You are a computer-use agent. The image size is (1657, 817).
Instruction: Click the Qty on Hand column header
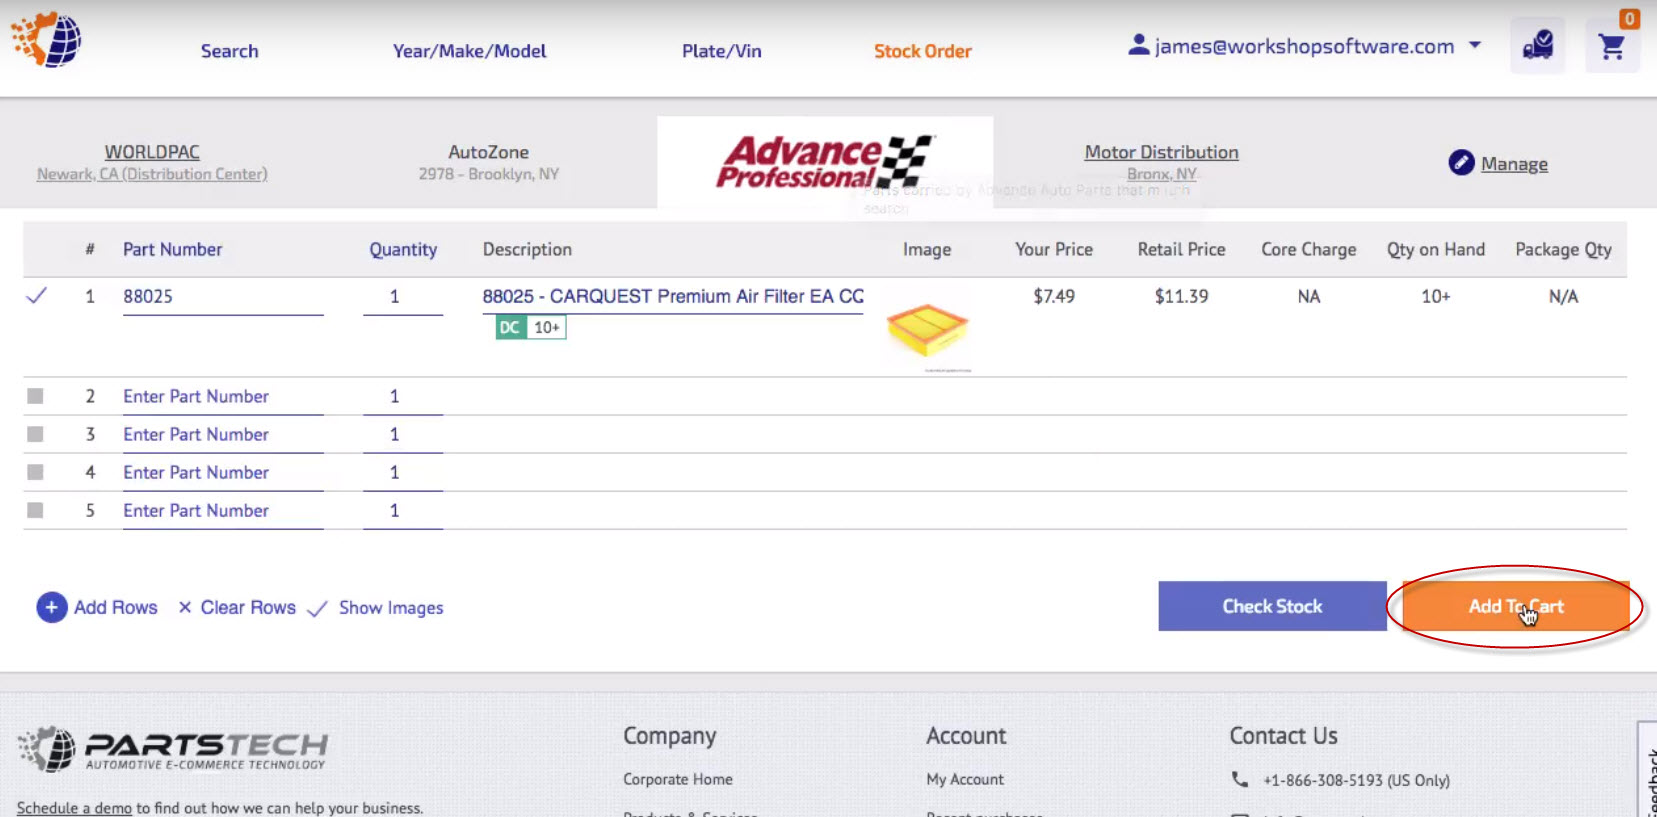point(1435,249)
